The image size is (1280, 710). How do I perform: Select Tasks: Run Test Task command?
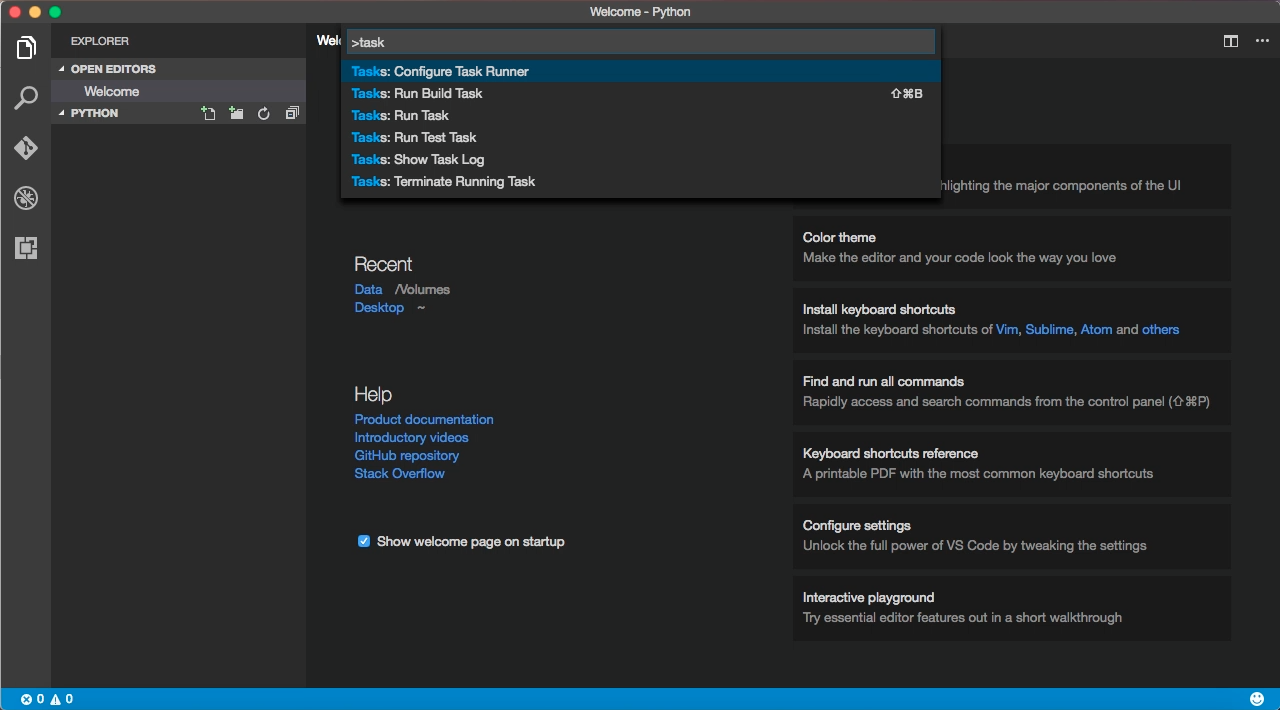pyautogui.click(x=641, y=137)
